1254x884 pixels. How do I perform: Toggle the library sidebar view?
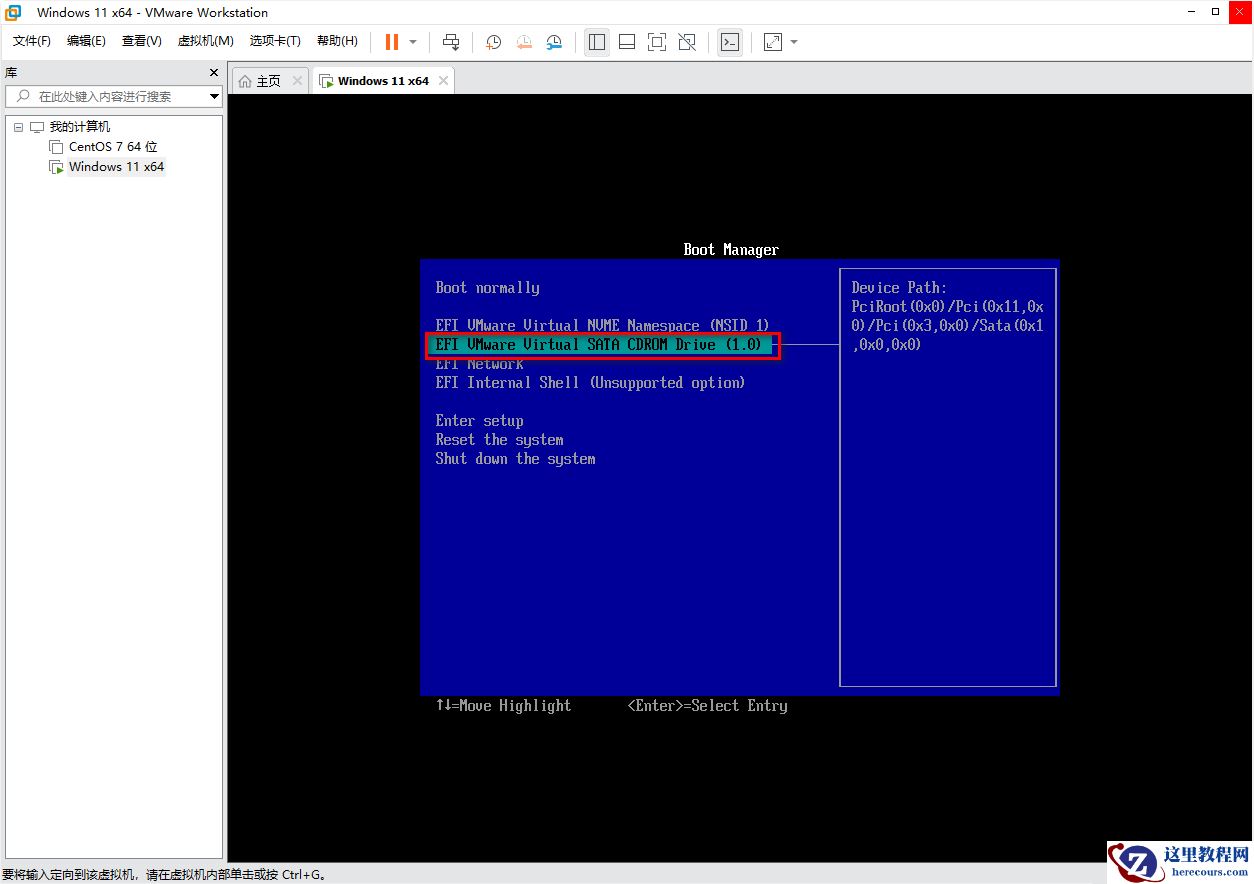(597, 42)
